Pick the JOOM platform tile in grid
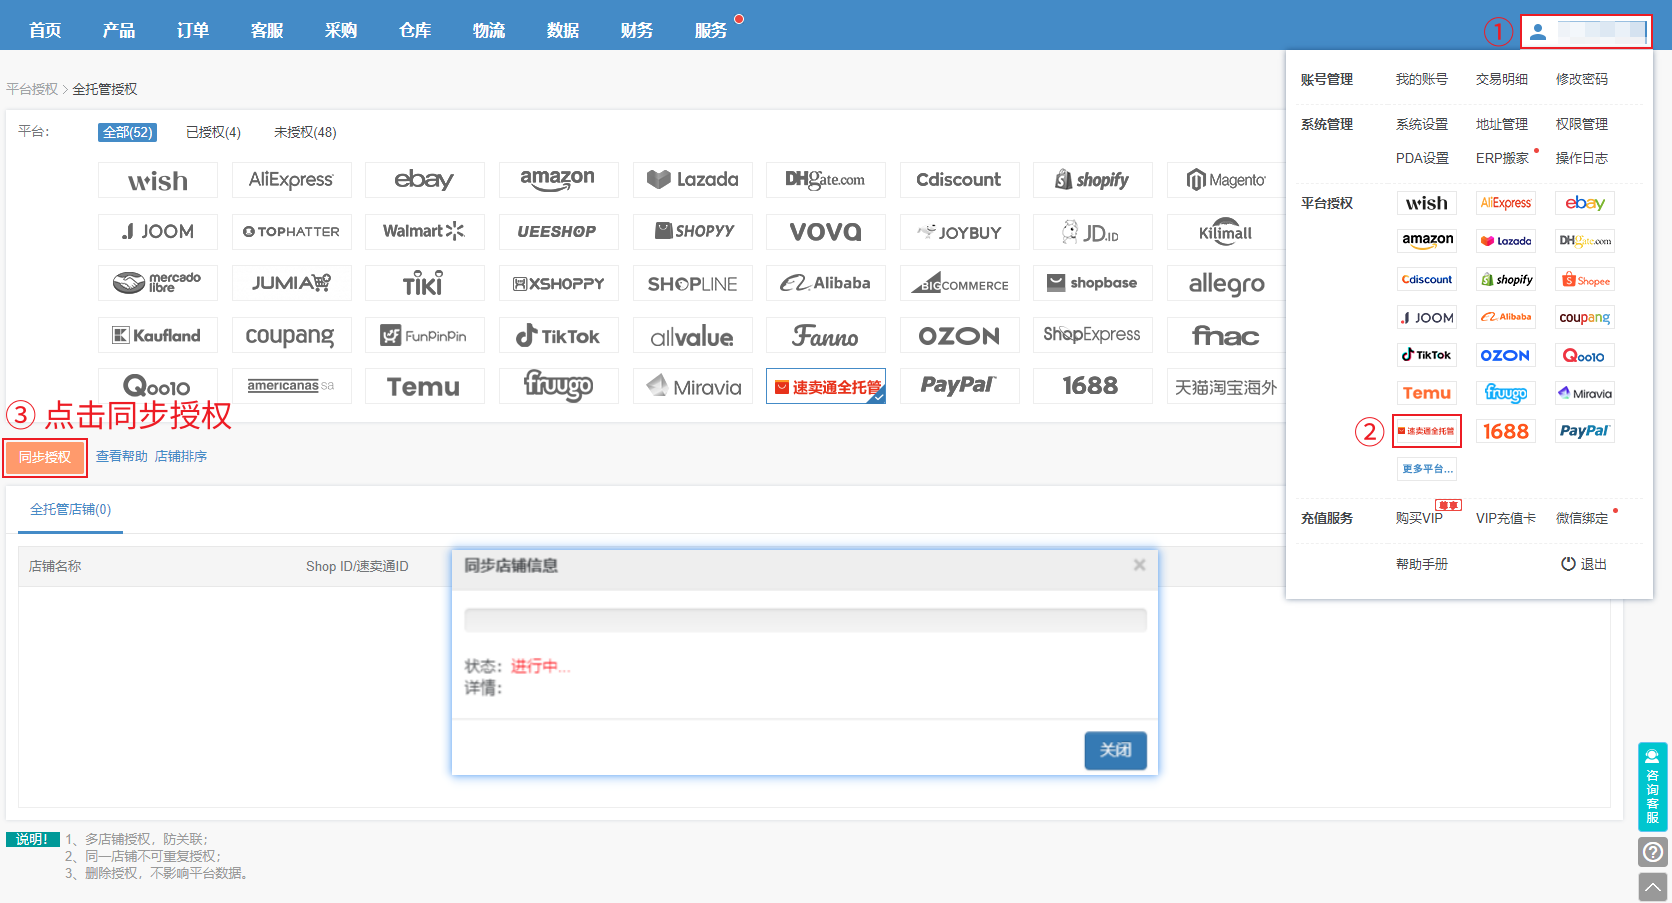1672x903 pixels. tap(158, 232)
